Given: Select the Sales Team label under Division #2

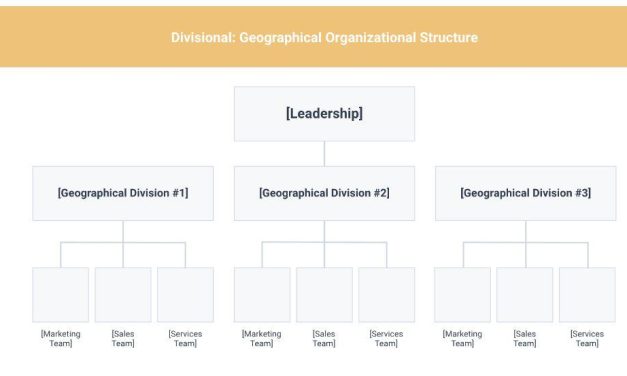Looking at the screenshot, I should pyautogui.click(x=324, y=338).
